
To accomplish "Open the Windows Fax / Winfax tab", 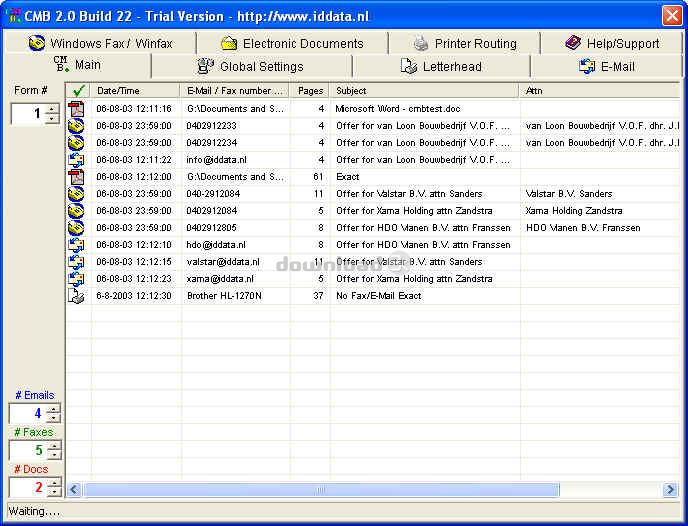I will click(100, 43).
